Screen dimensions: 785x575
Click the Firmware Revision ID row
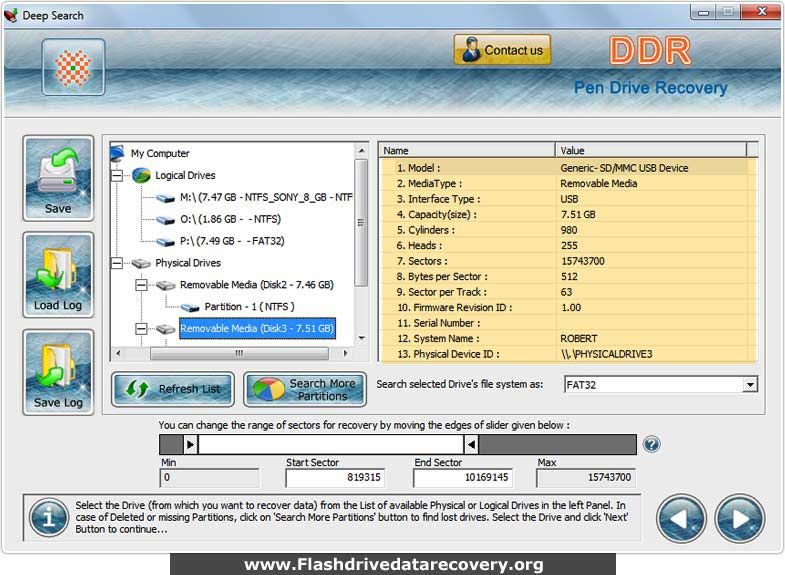tap(568, 308)
